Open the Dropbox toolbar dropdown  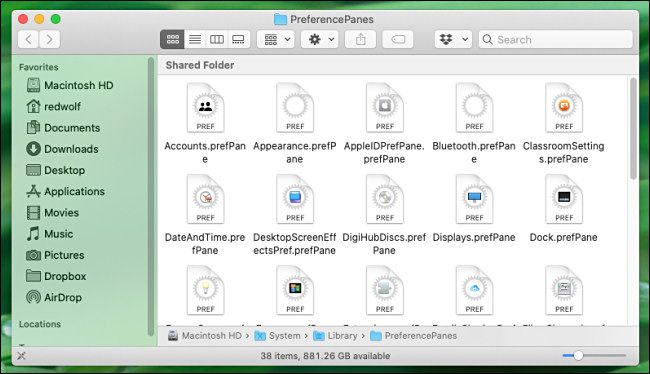click(454, 39)
